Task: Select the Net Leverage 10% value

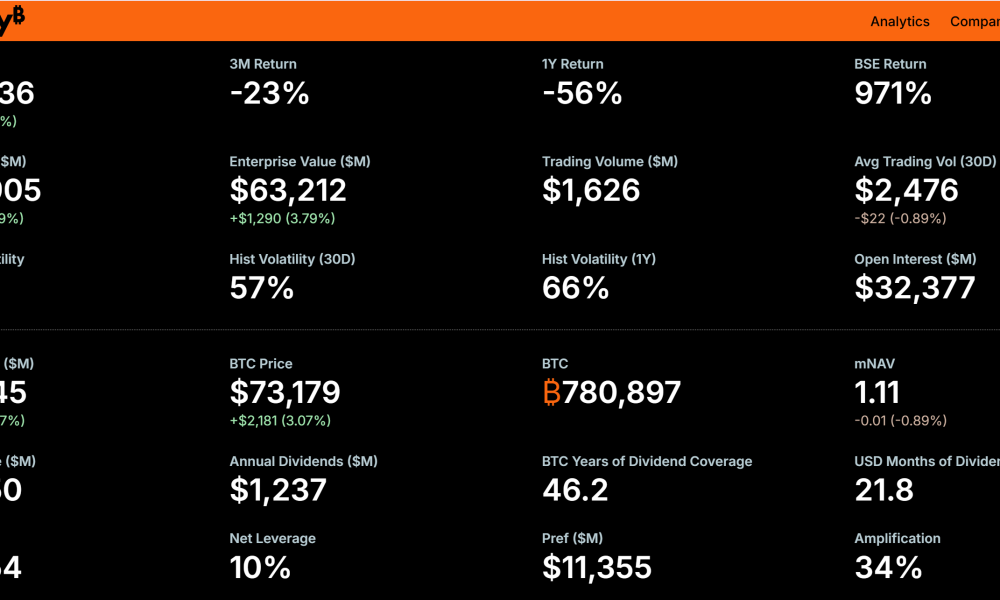Action: coord(260,568)
